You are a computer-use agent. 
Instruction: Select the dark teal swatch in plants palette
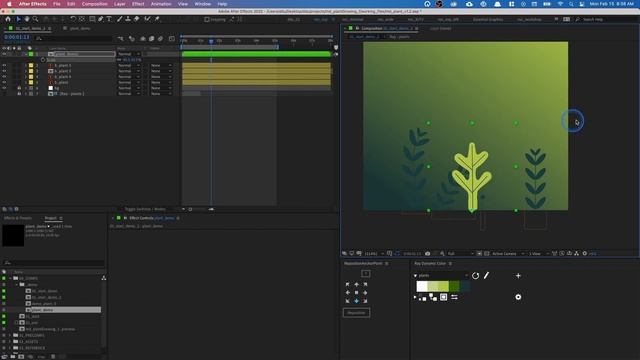coord(465,286)
